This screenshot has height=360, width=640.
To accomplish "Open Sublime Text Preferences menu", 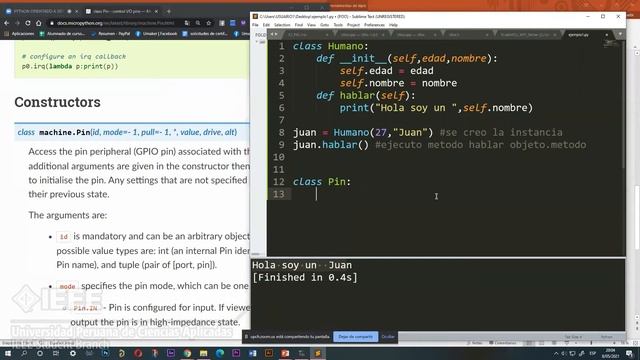I will point(374,25).
